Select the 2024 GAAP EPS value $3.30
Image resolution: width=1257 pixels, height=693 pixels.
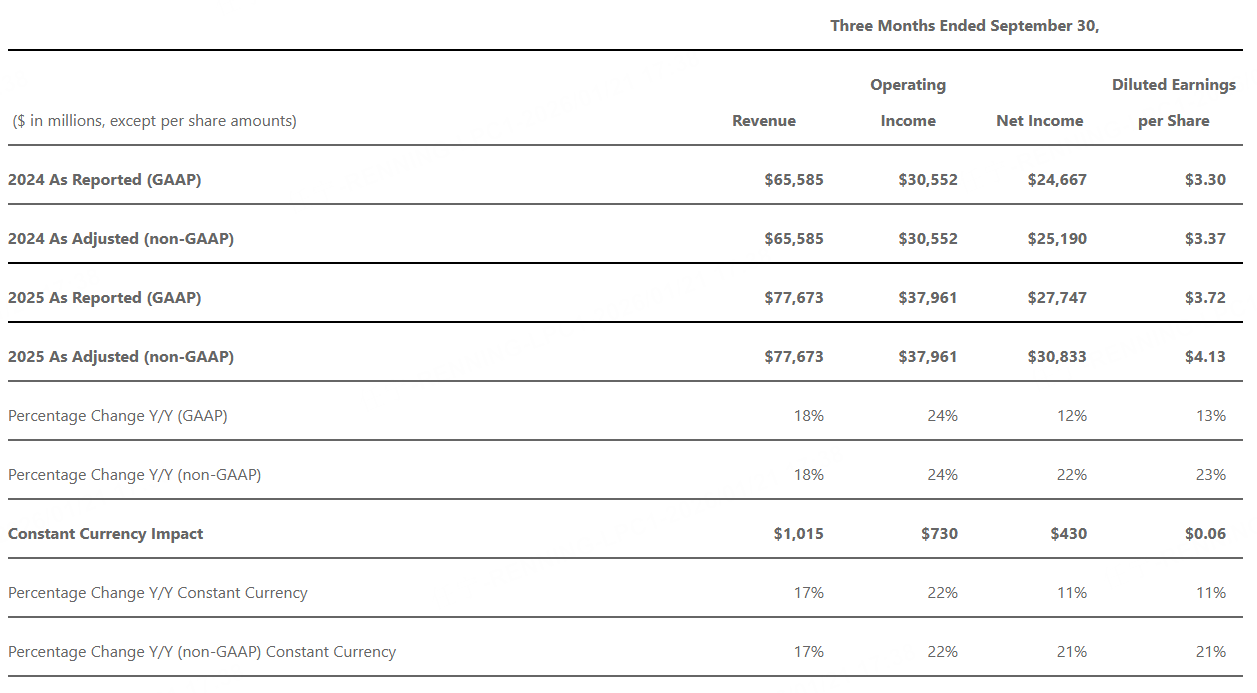[1205, 180]
